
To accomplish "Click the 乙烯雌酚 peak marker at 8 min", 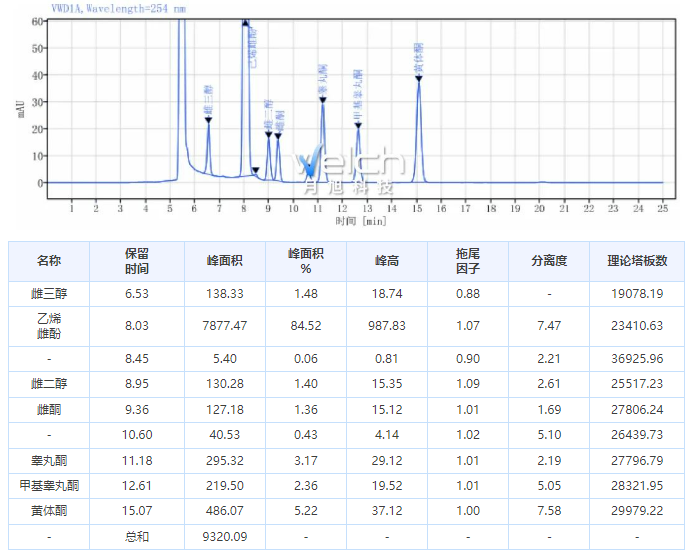I will pos(245,23).
